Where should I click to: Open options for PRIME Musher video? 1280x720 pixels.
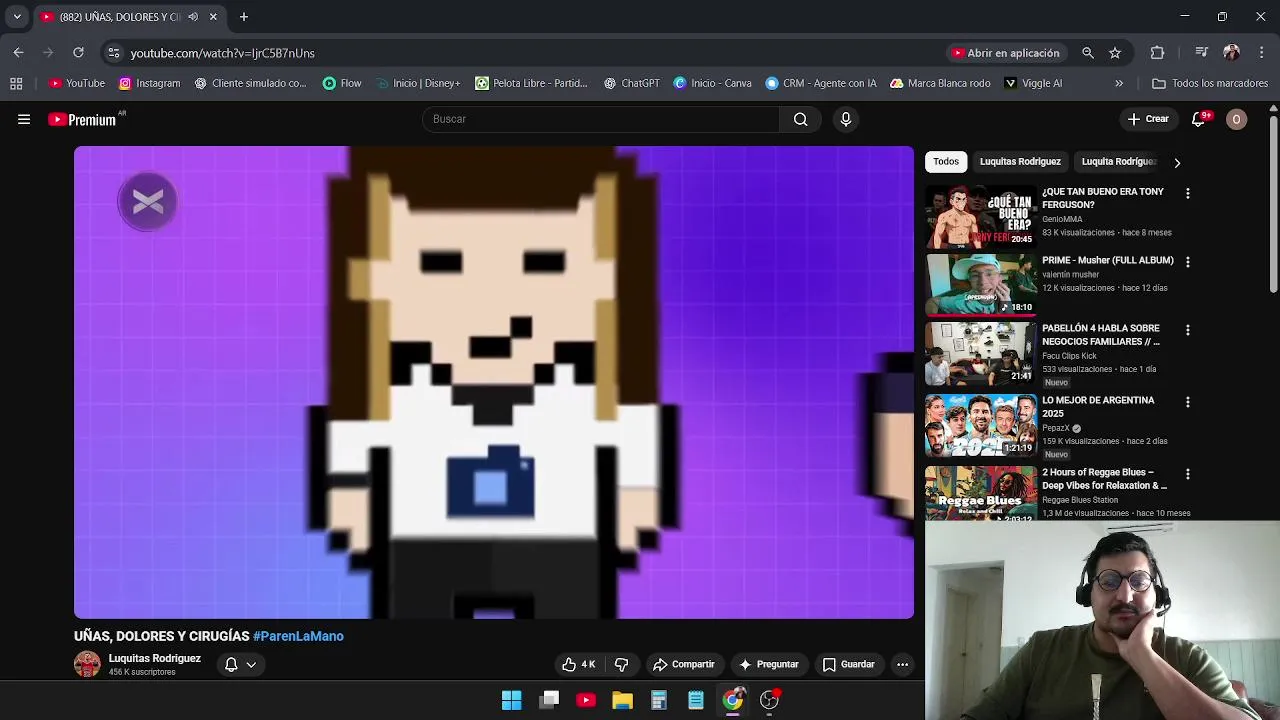(1187, 262)
